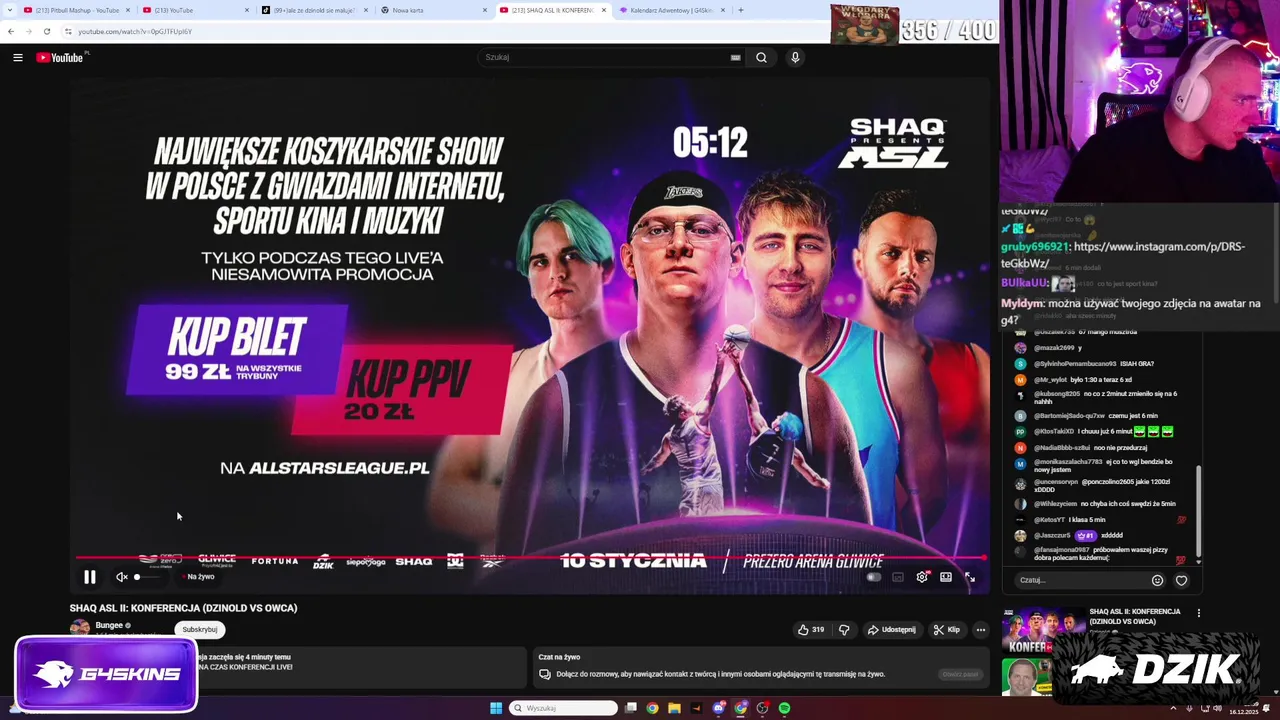Screen dimensions: 1280x720
Task: Share video via Udostępnij
Action: [892, 630]
